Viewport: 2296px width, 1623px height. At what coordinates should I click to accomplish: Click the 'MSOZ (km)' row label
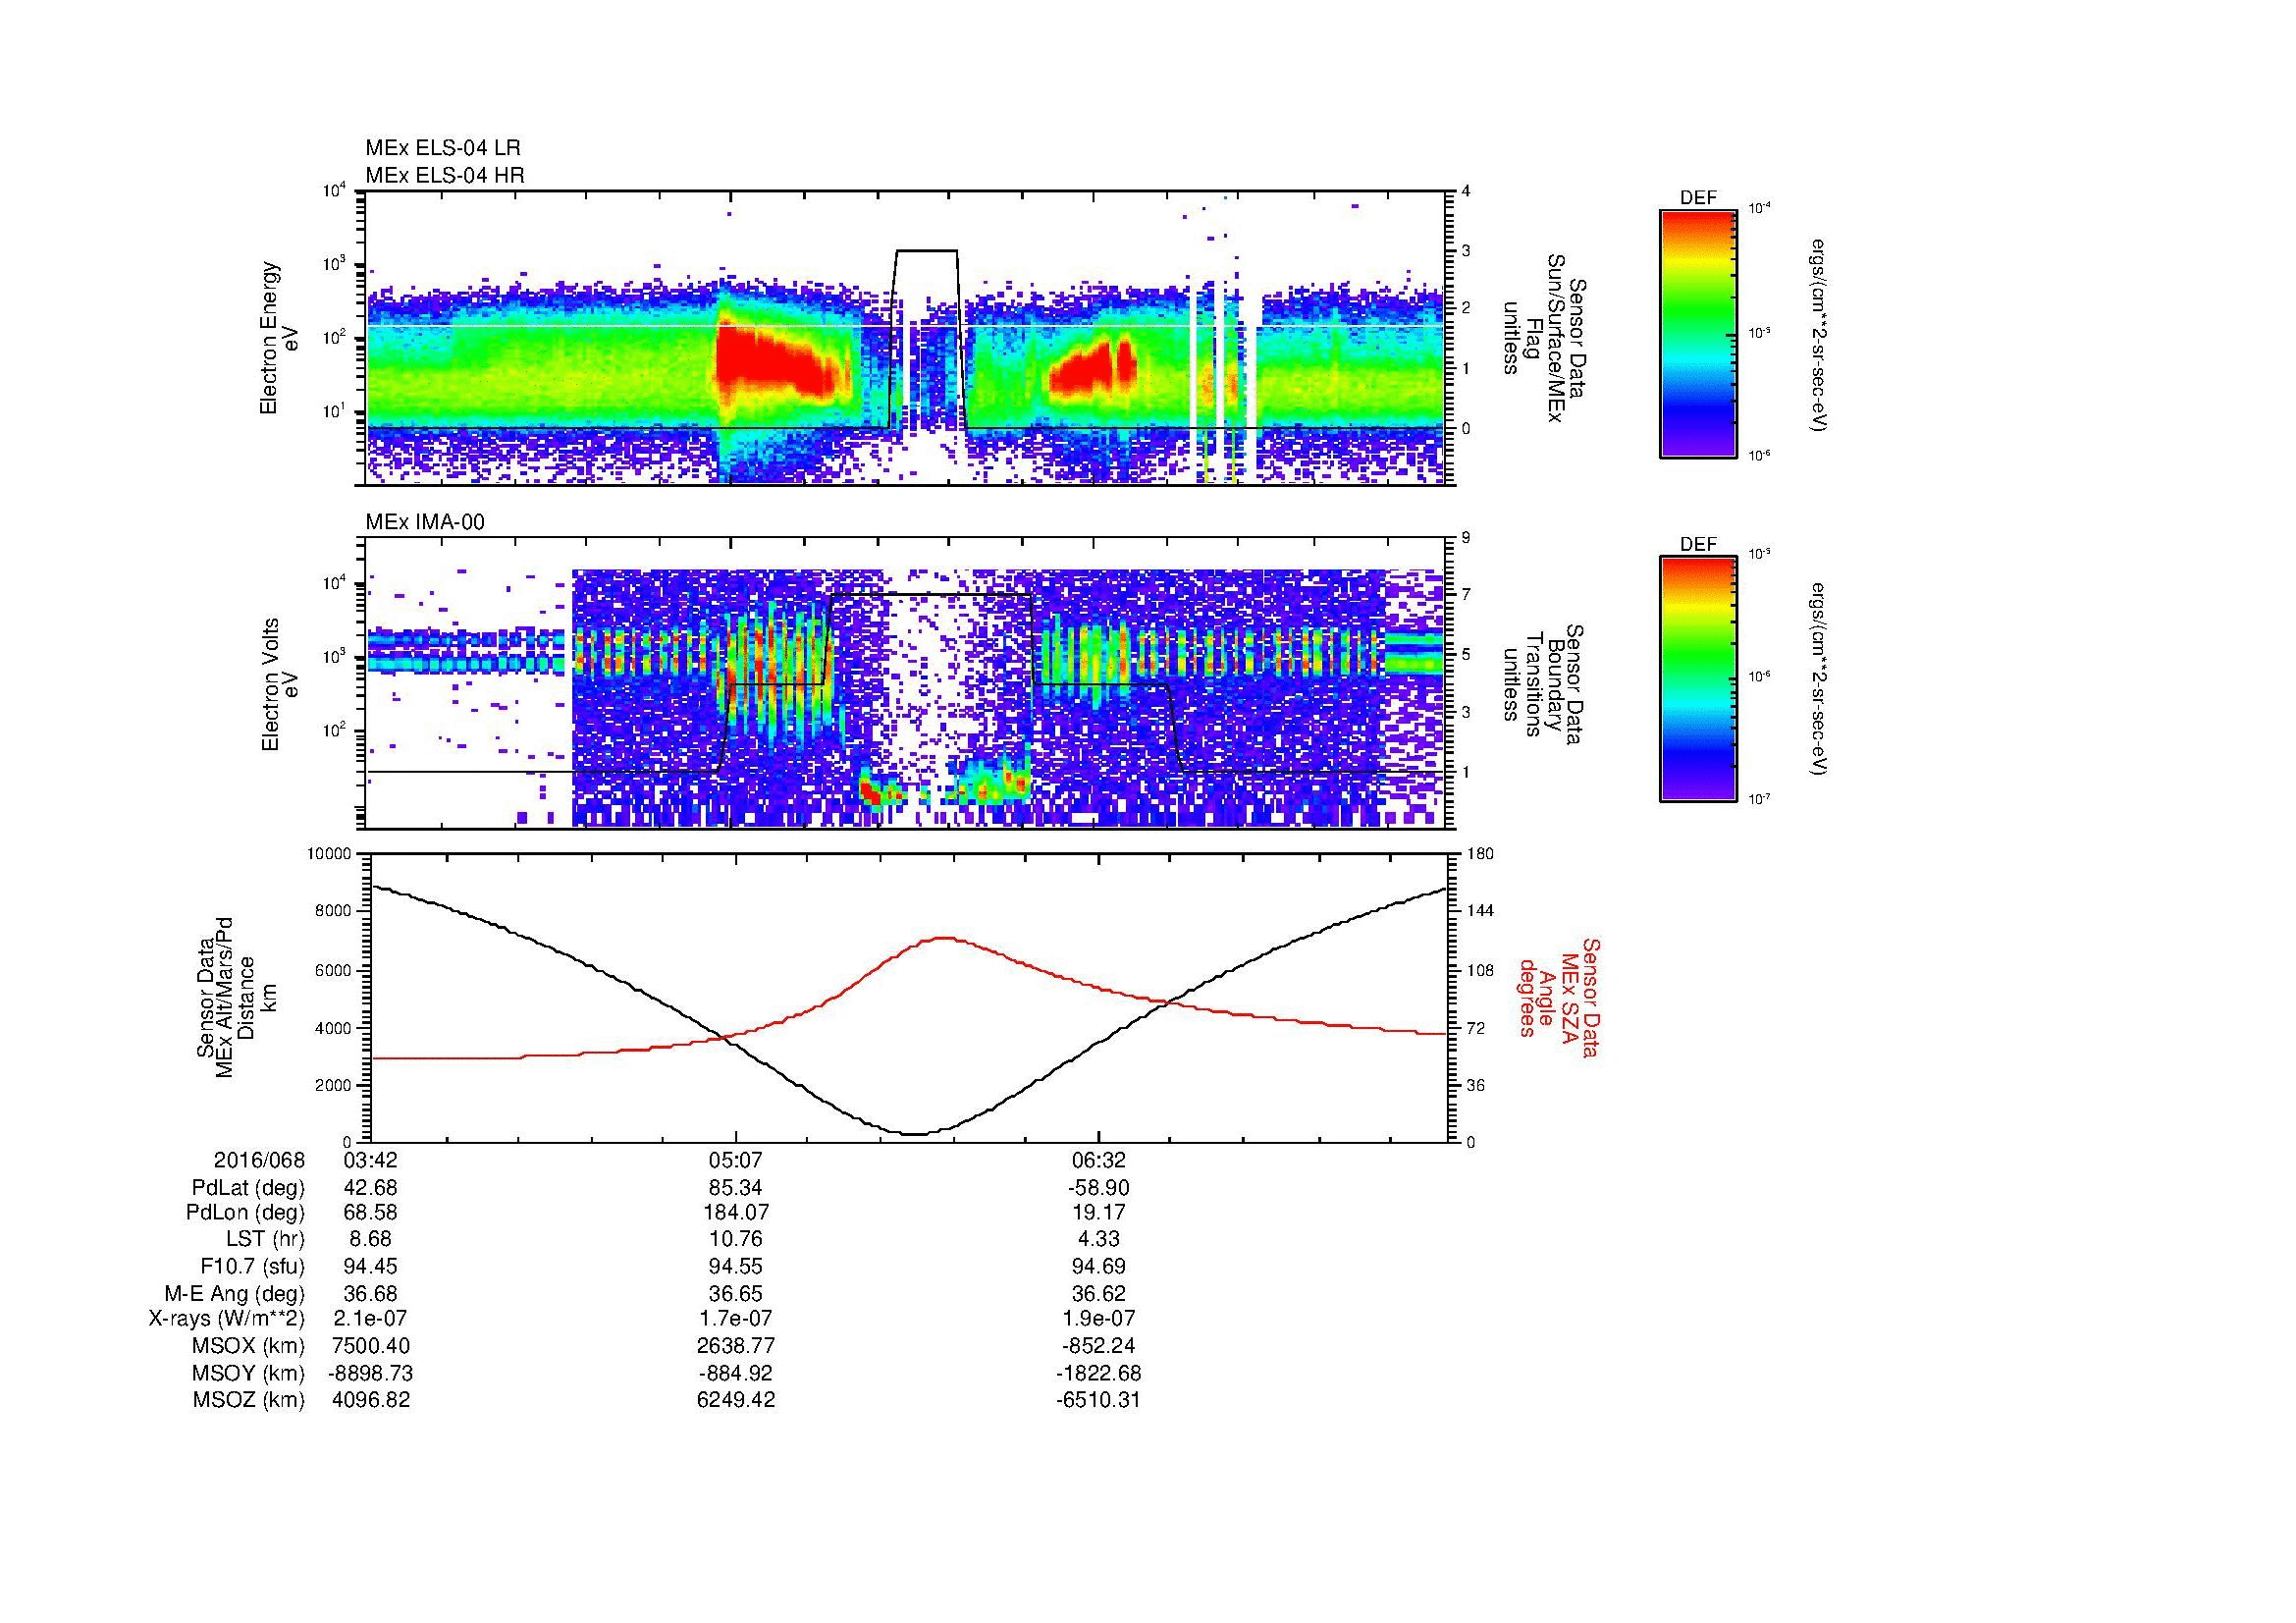(x=249, y=1400)
